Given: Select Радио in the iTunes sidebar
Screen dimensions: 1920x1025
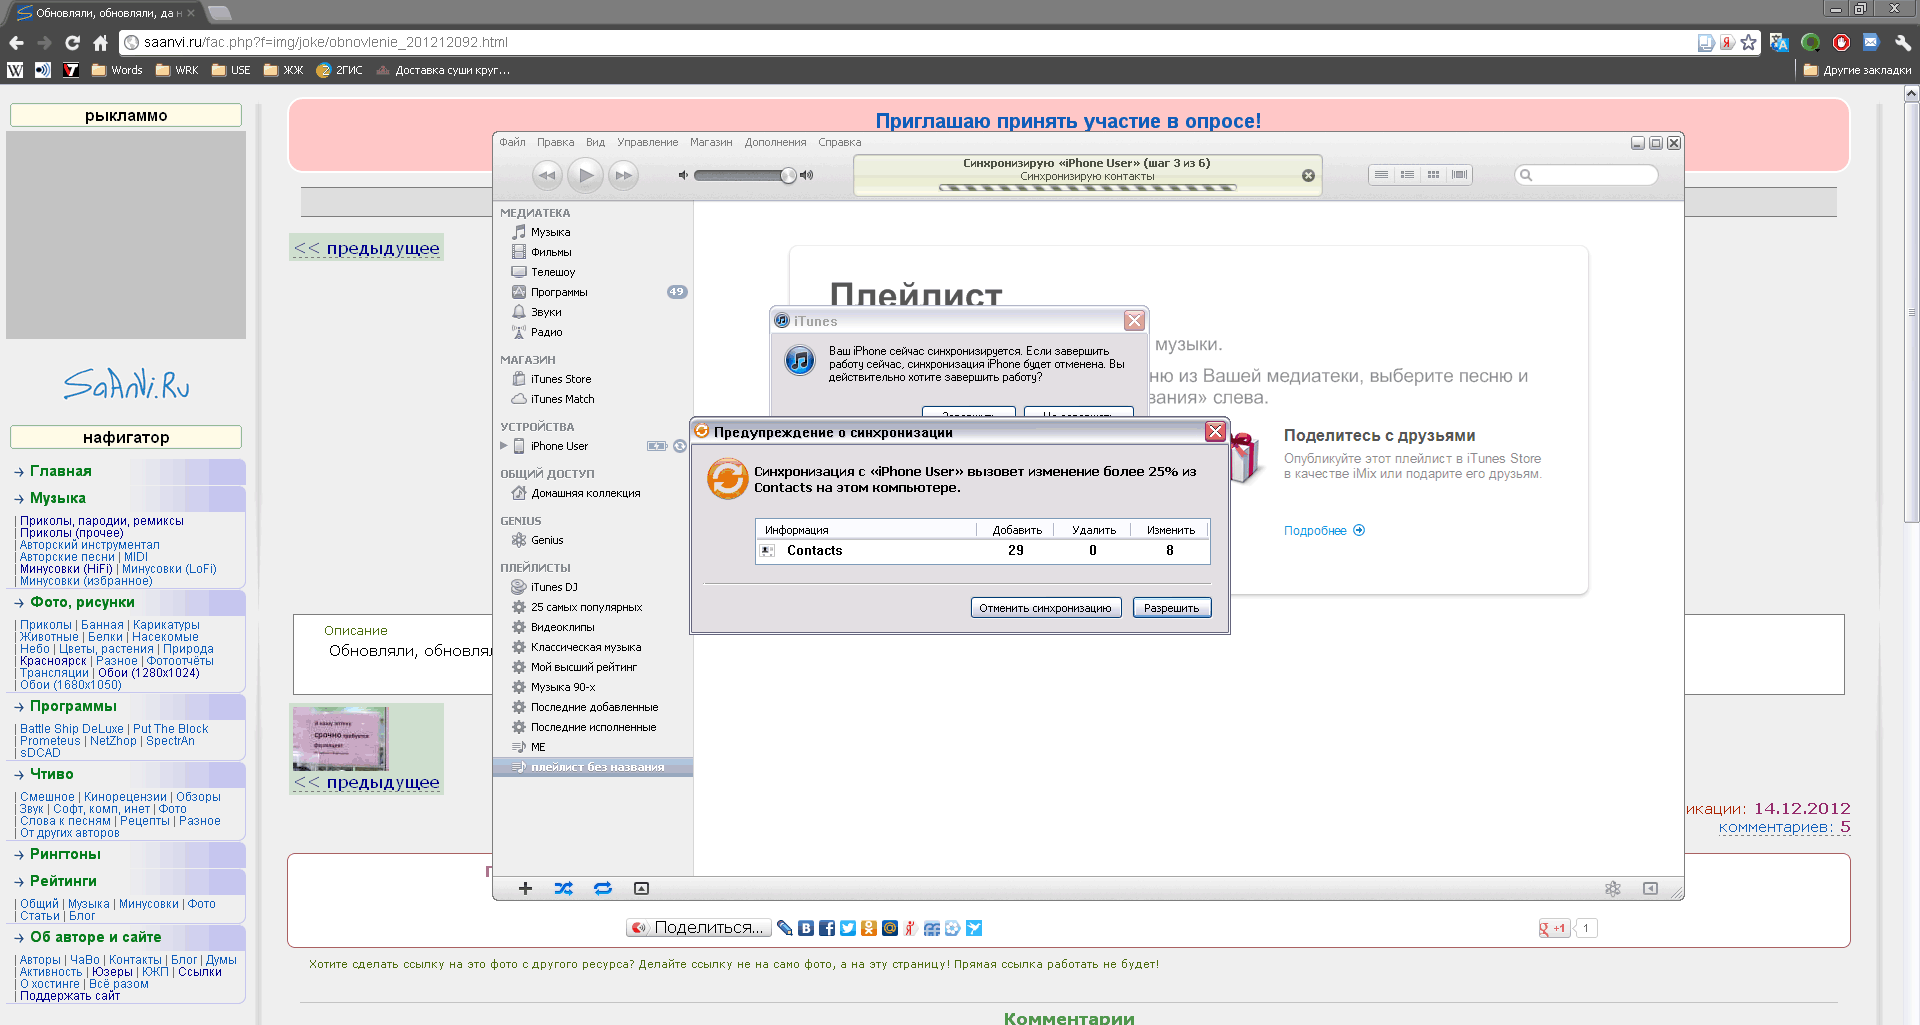Looking at the screenshot, I should [x=546, y=332].
